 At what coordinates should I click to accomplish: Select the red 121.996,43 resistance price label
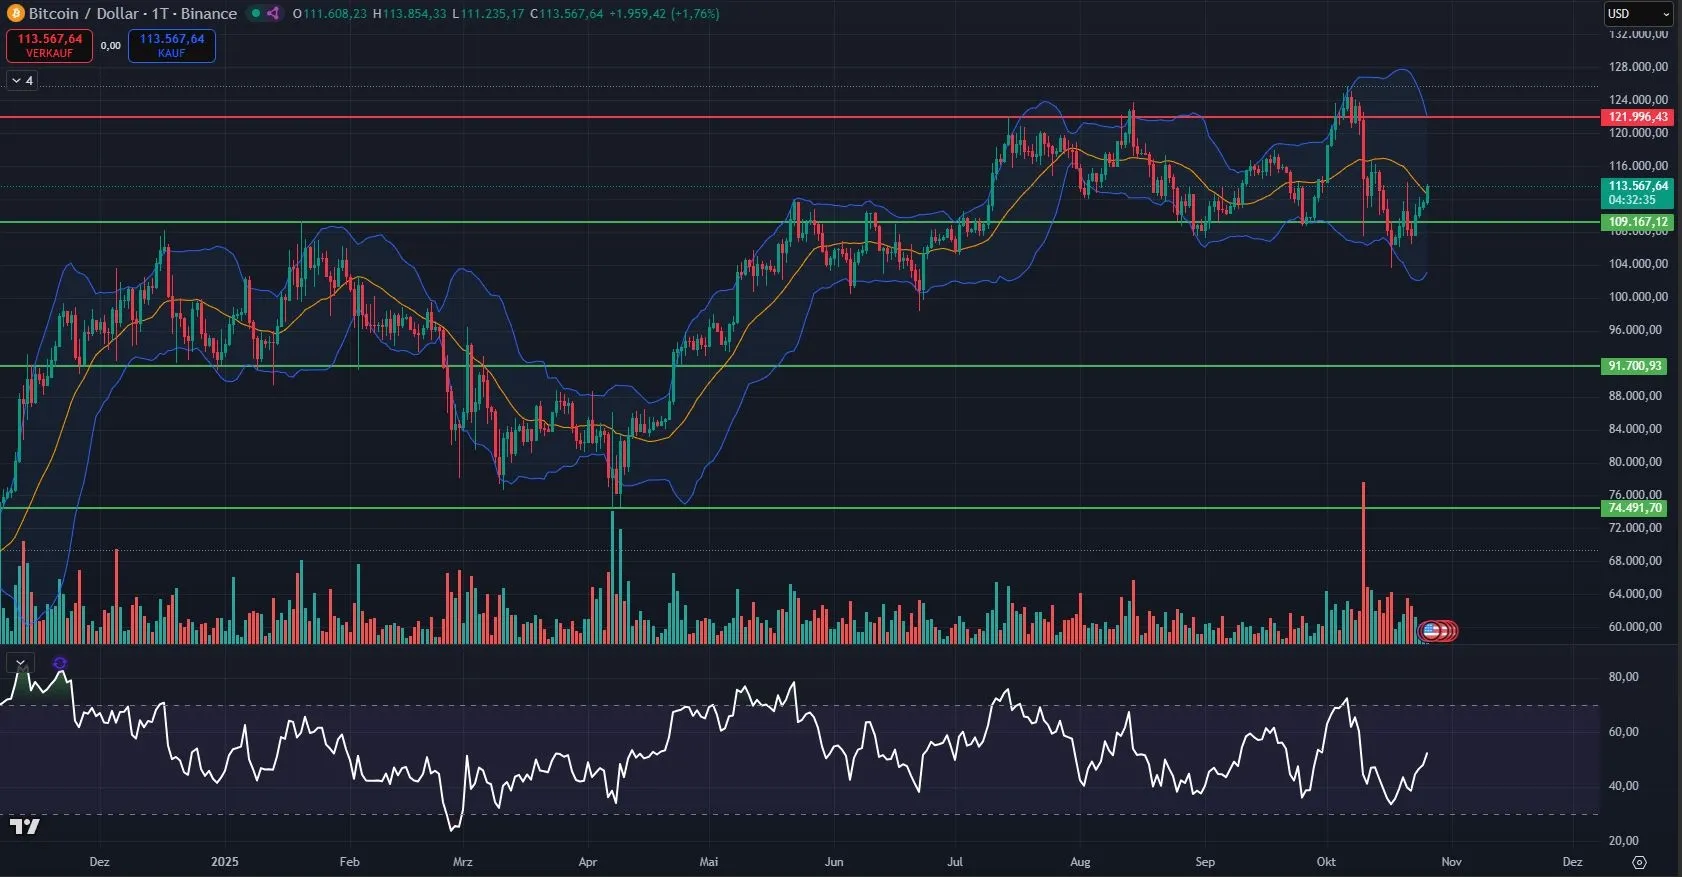(1637, 117)
